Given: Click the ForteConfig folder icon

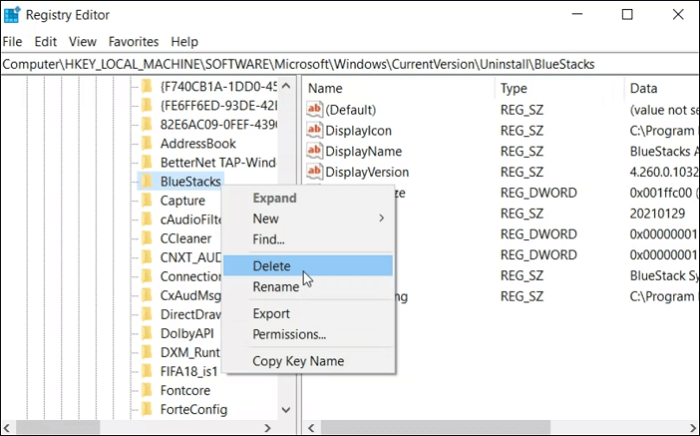Looking at the screenshot, I should click(147, 409).
